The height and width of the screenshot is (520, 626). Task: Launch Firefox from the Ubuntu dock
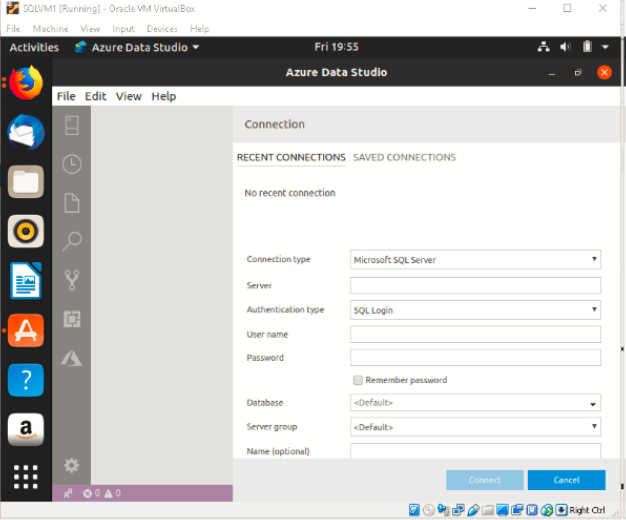coord(26,82)
